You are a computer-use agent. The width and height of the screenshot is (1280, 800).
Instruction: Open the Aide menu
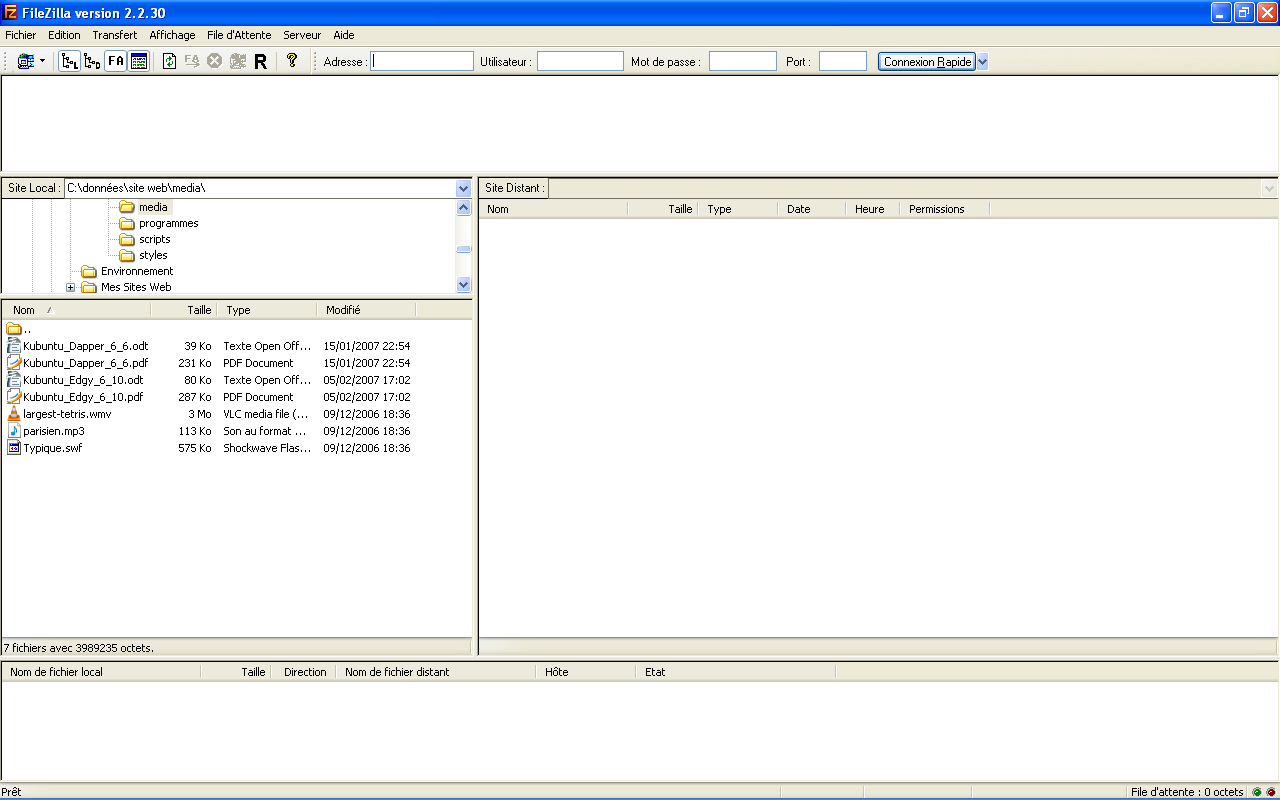coord(344,35)
